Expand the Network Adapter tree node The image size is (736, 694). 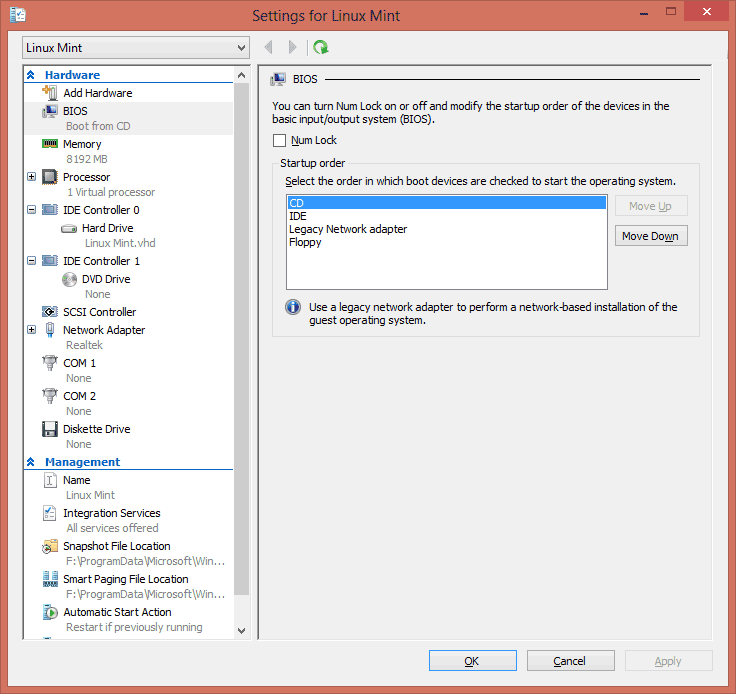[31, 330]
